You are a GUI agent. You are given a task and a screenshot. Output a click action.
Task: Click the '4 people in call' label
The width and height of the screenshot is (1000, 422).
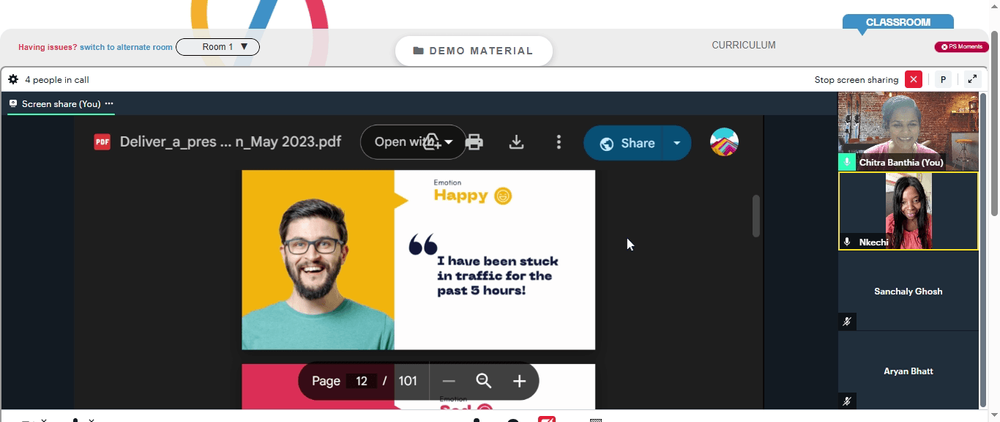(57, 80)
